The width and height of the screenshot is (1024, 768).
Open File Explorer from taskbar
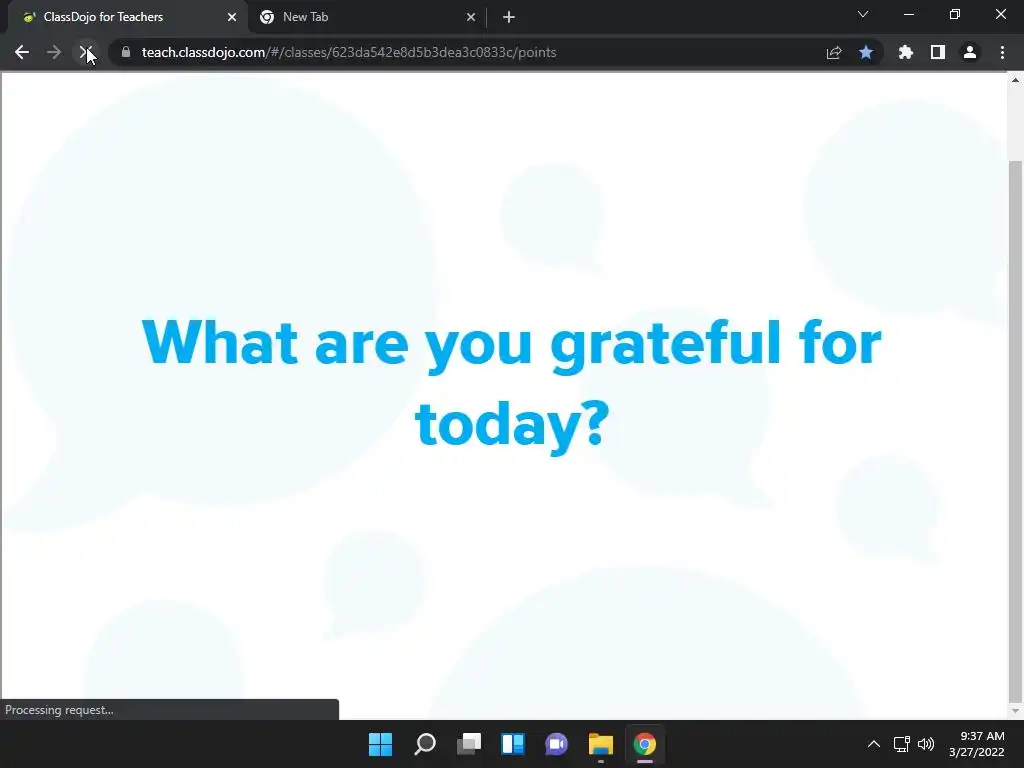[601, 744]
